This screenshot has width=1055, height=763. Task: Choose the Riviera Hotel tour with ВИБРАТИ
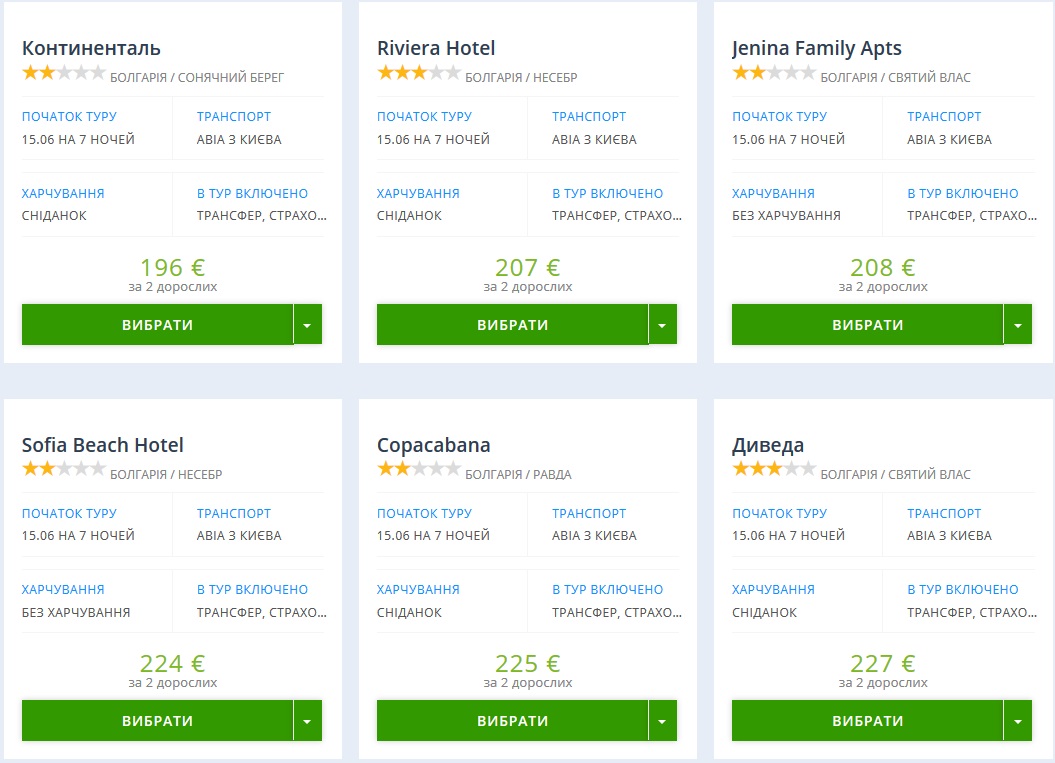pos(512,325)
